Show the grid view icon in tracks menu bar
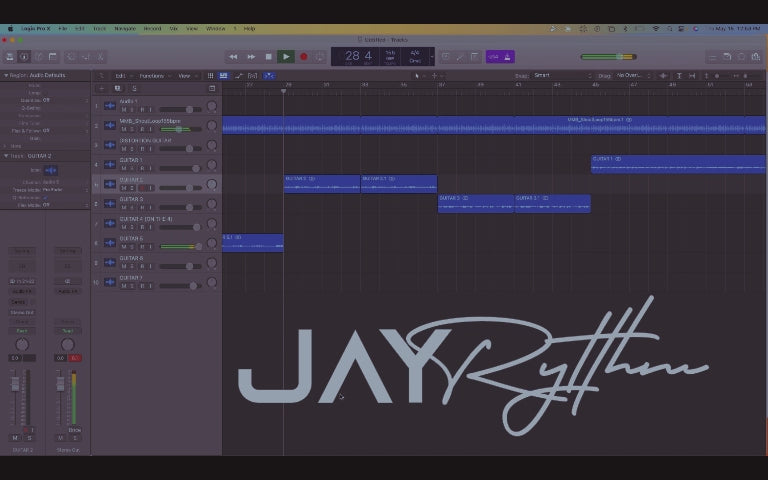Screen dimensions: 768x480 210,76
